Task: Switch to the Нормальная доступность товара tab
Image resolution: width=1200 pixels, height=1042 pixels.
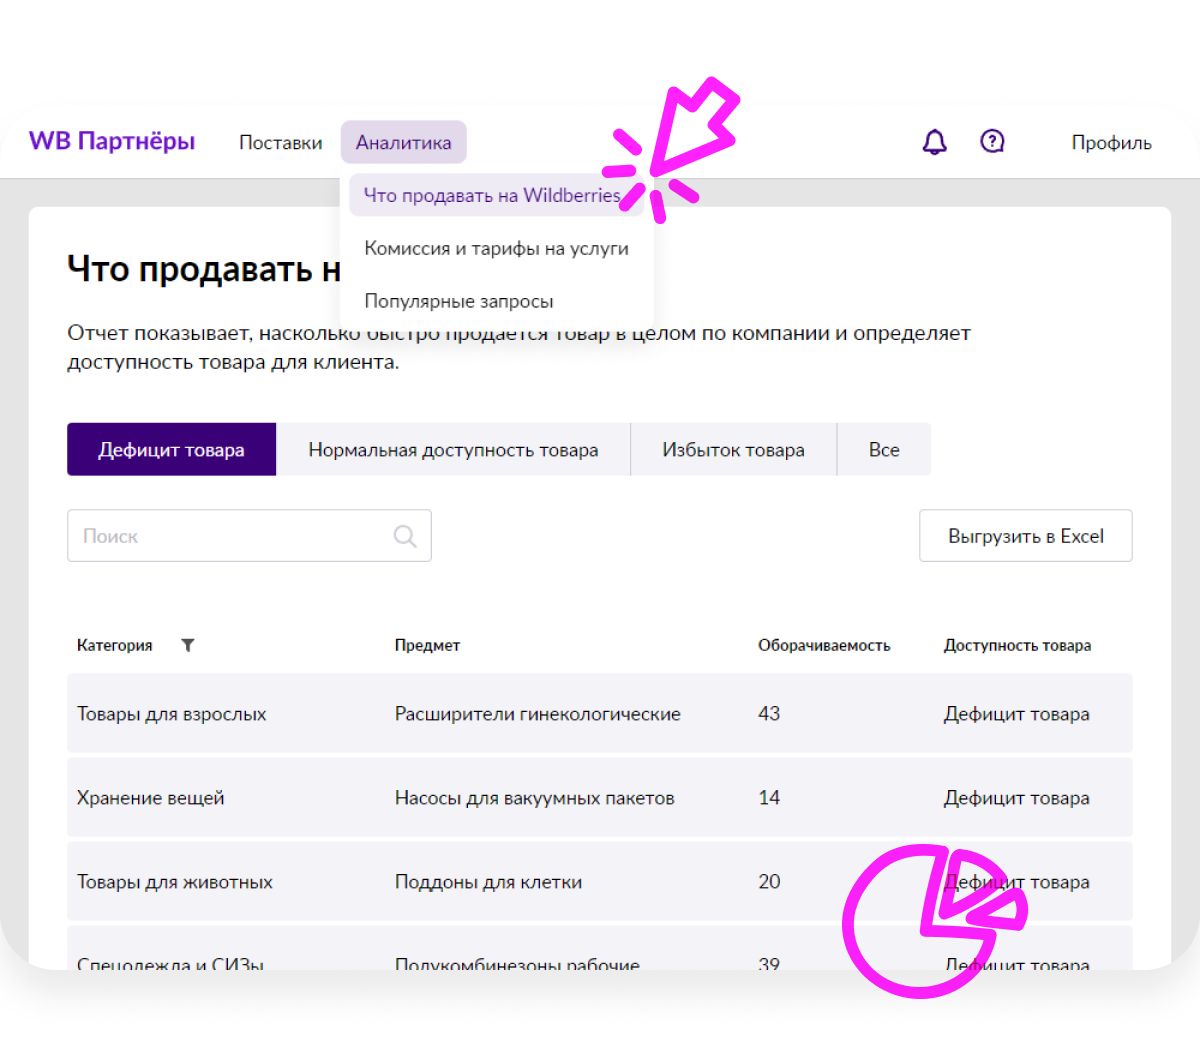Action: click(453, 449)
